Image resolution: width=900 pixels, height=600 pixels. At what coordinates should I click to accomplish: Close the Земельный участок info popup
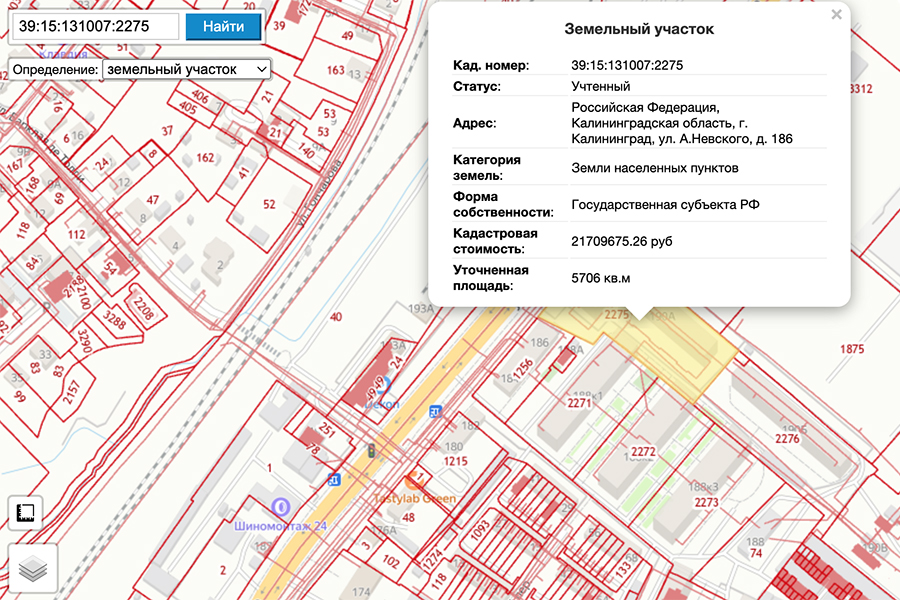coord(836,15)
